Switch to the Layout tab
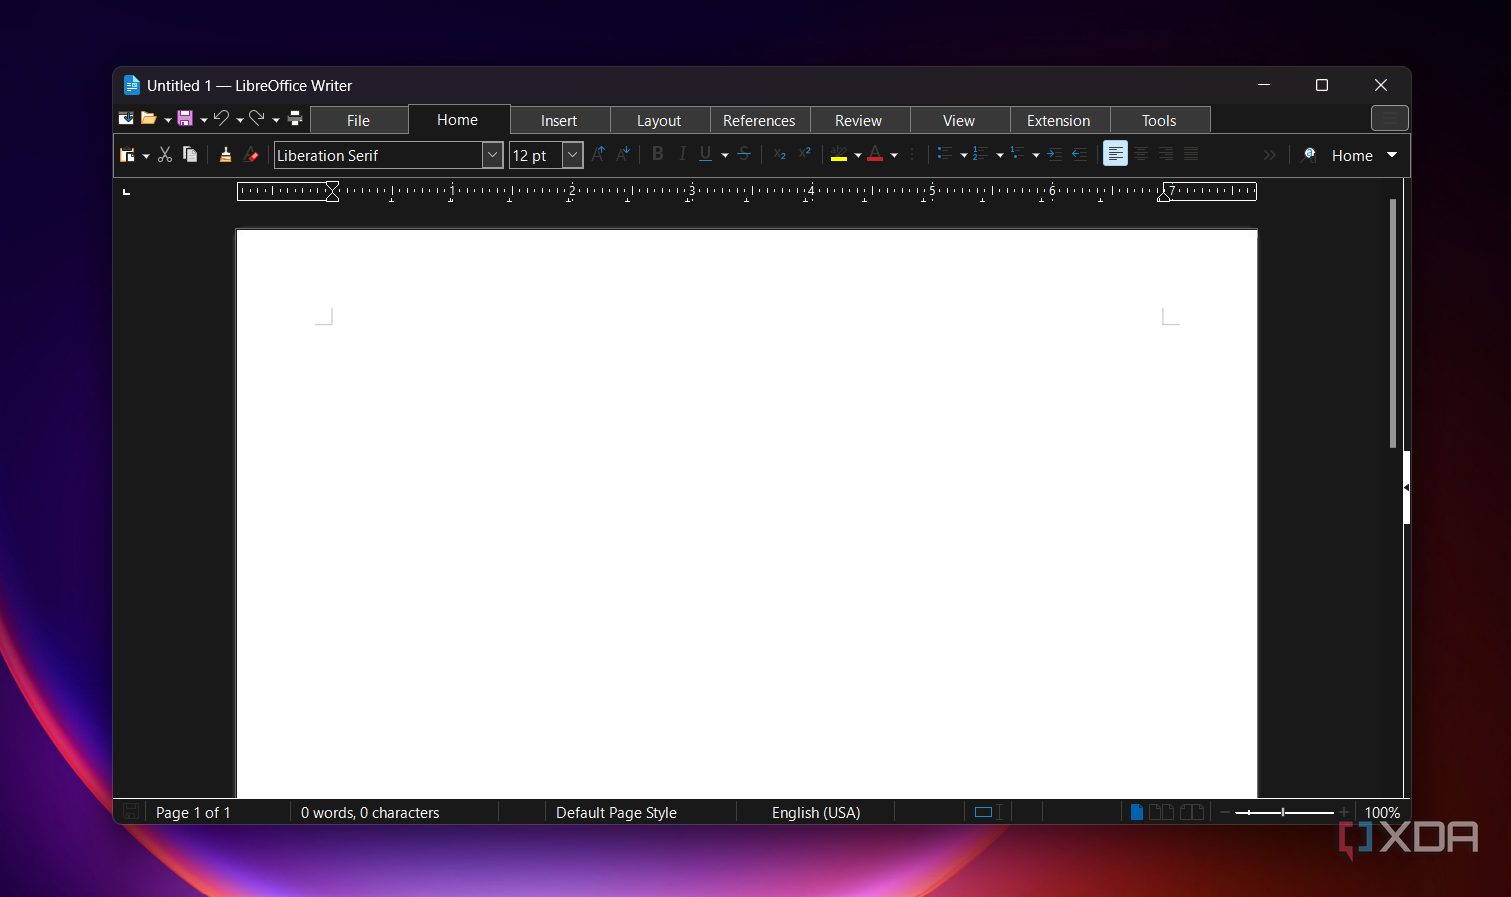The height and width of the screenshot is (897, 1511). coord(659,120)
